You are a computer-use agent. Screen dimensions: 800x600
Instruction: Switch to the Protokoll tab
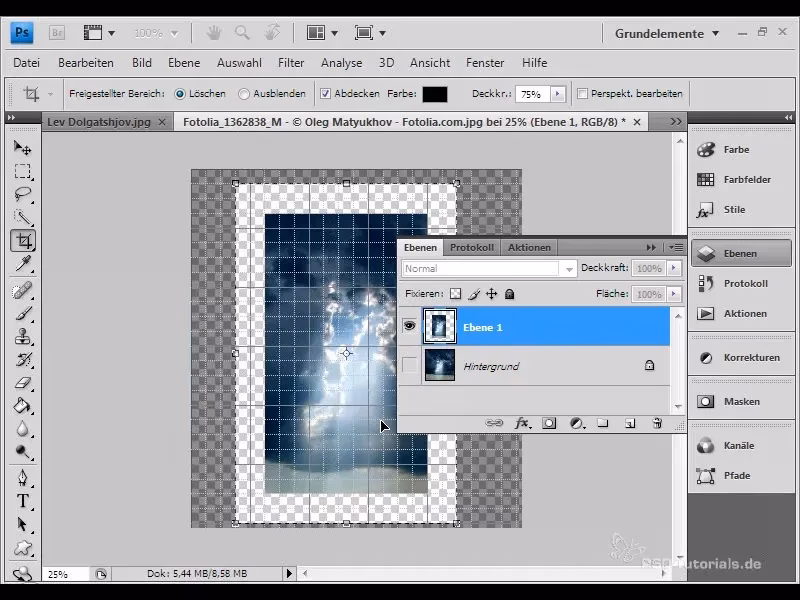472,247
